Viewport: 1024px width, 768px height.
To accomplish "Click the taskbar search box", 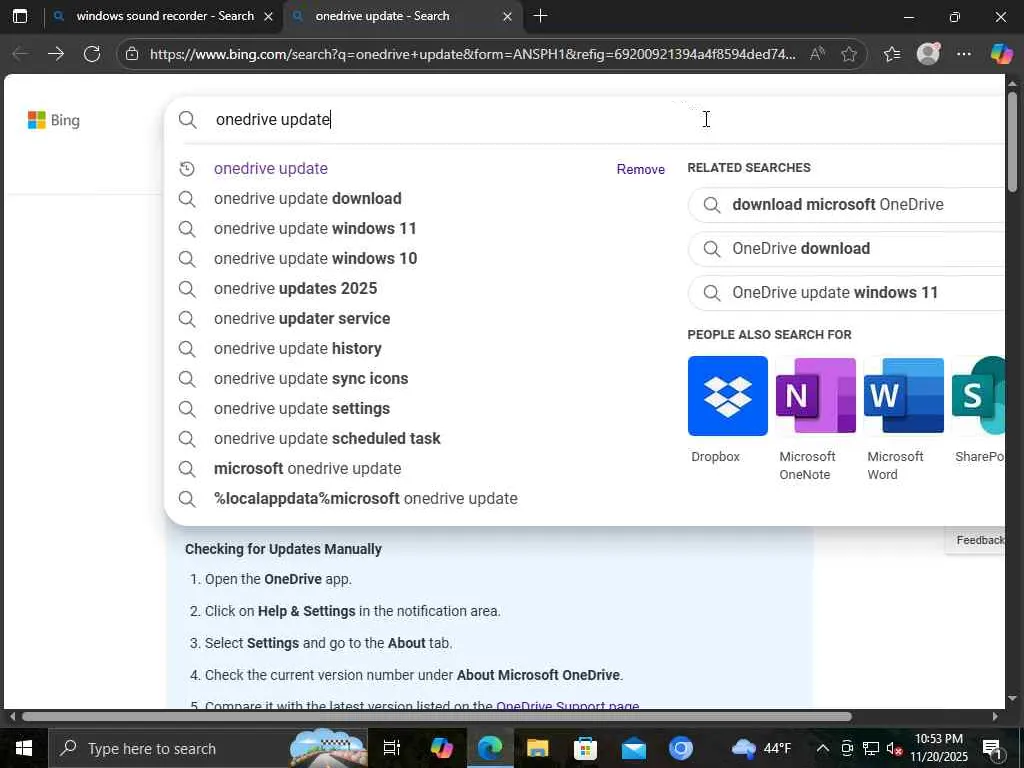I will 209,748.
